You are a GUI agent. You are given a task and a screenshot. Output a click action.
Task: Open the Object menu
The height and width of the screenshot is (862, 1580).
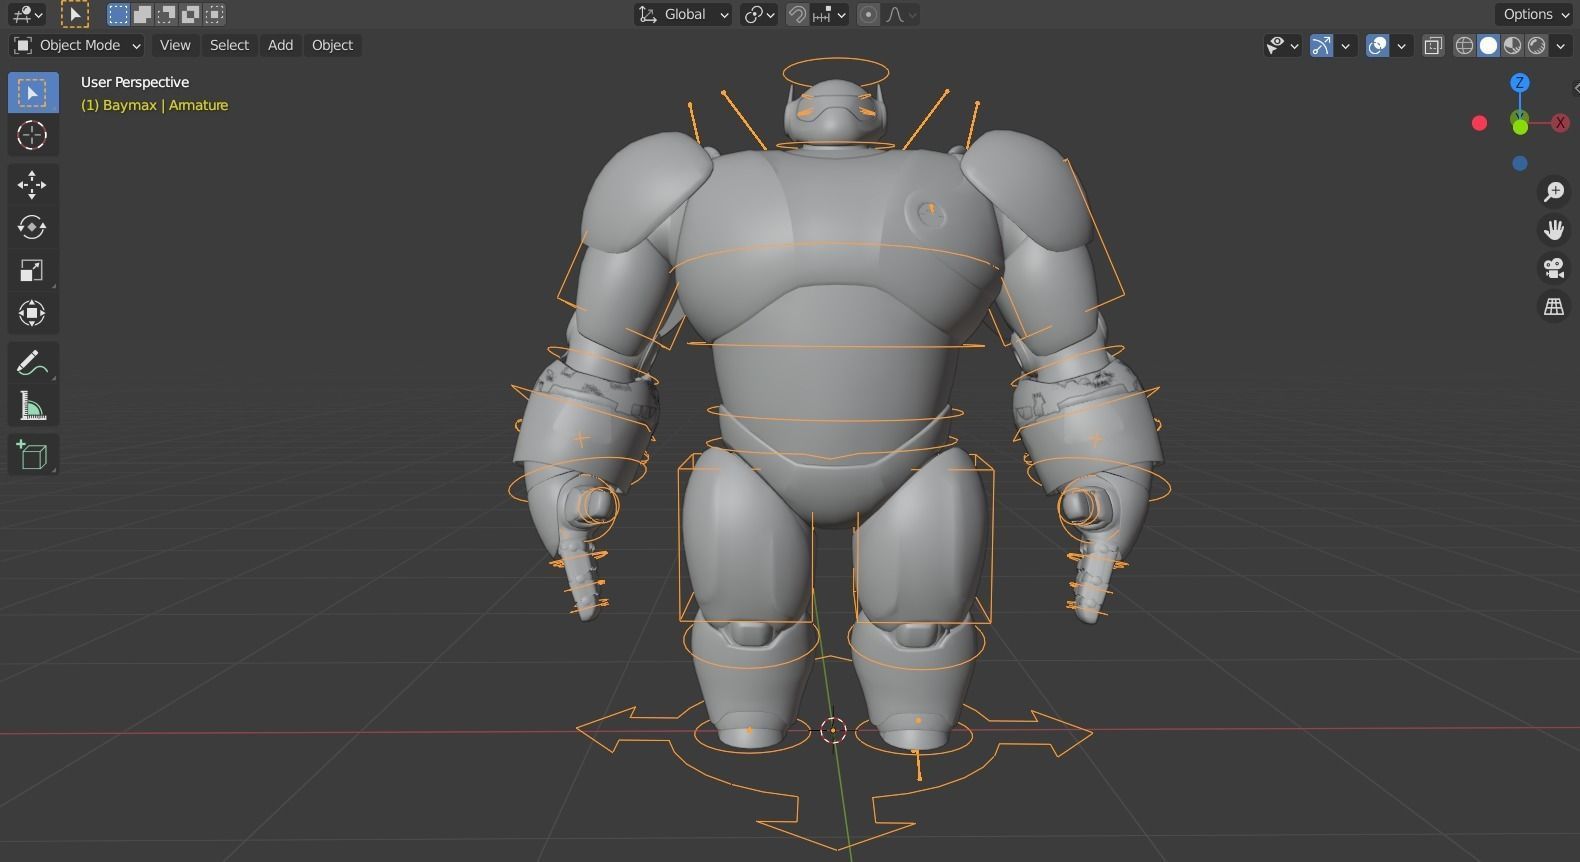(332, 45)
